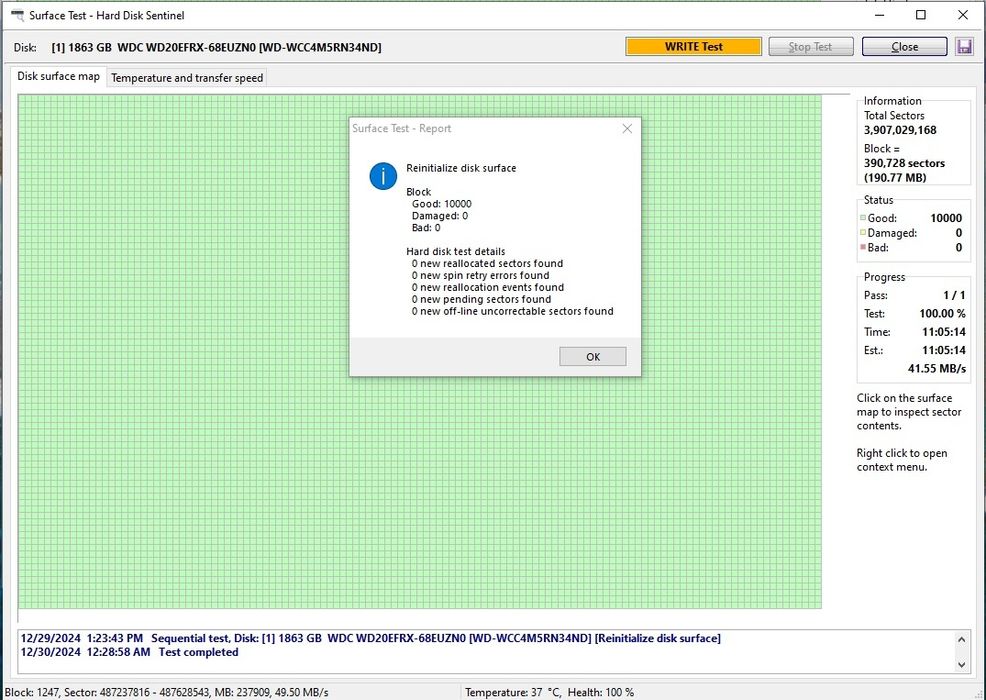The height and width of the screenshot is (700, 986).
Task: Click the WRITE Test button
Action: coord(694,47)
